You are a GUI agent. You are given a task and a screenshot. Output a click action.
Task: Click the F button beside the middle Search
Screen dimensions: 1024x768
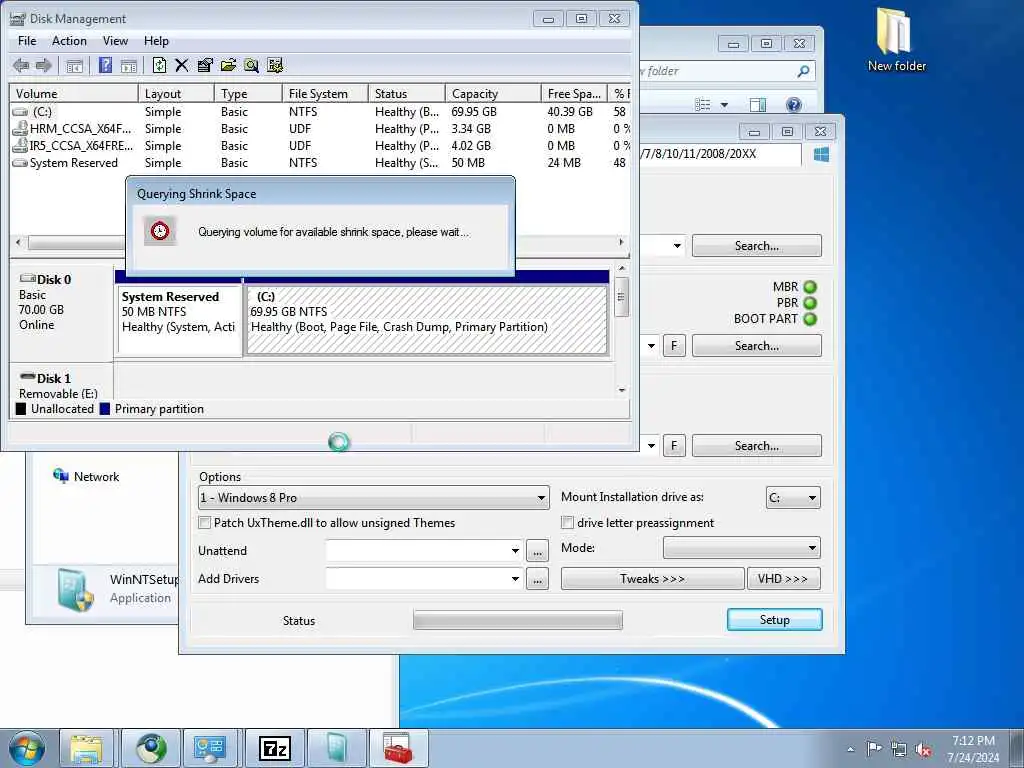[x=674, y=345]
